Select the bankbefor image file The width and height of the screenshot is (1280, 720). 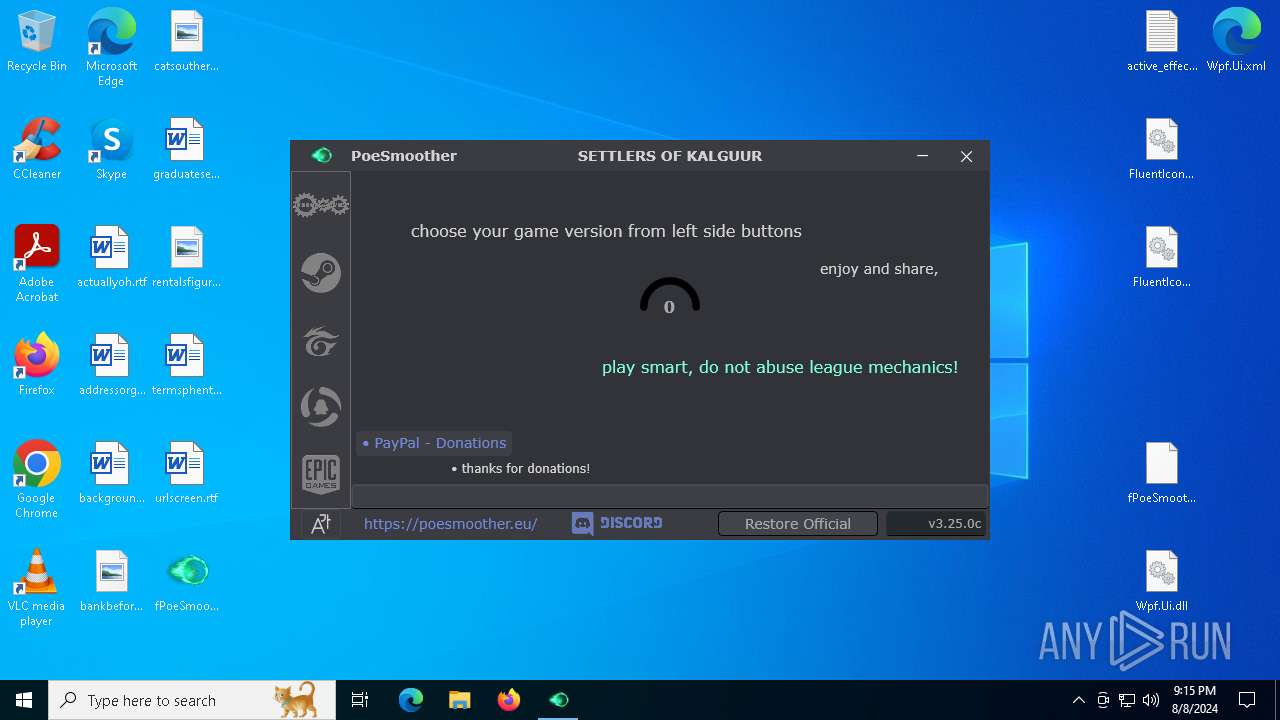[111, 582]
